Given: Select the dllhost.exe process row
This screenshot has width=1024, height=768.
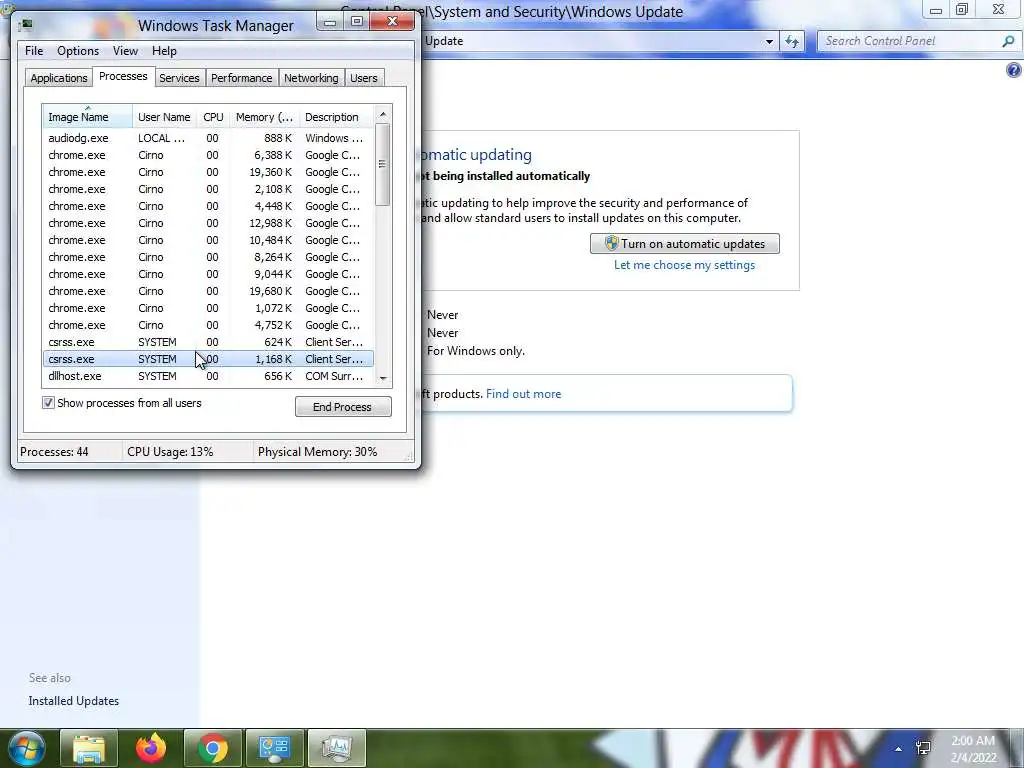Looking at the screenshot, I should (x=208, y=376).
